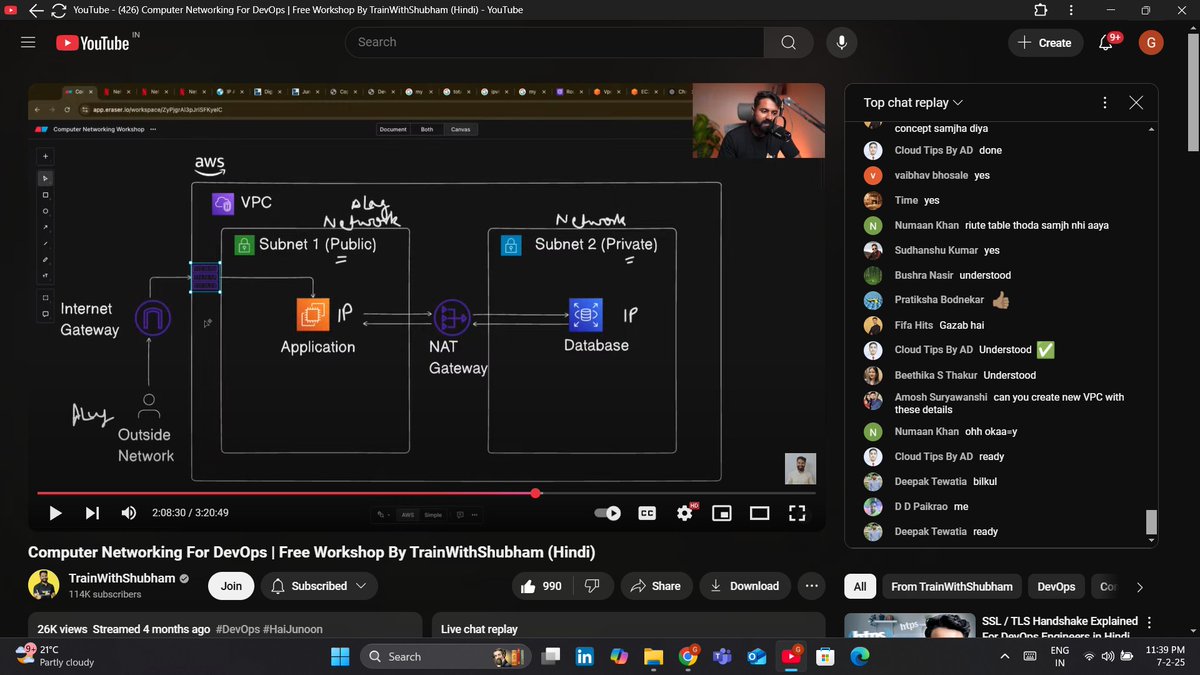Screen dimensions: 1200x675
Task: Like the video
Action: (x=541, y=586)
